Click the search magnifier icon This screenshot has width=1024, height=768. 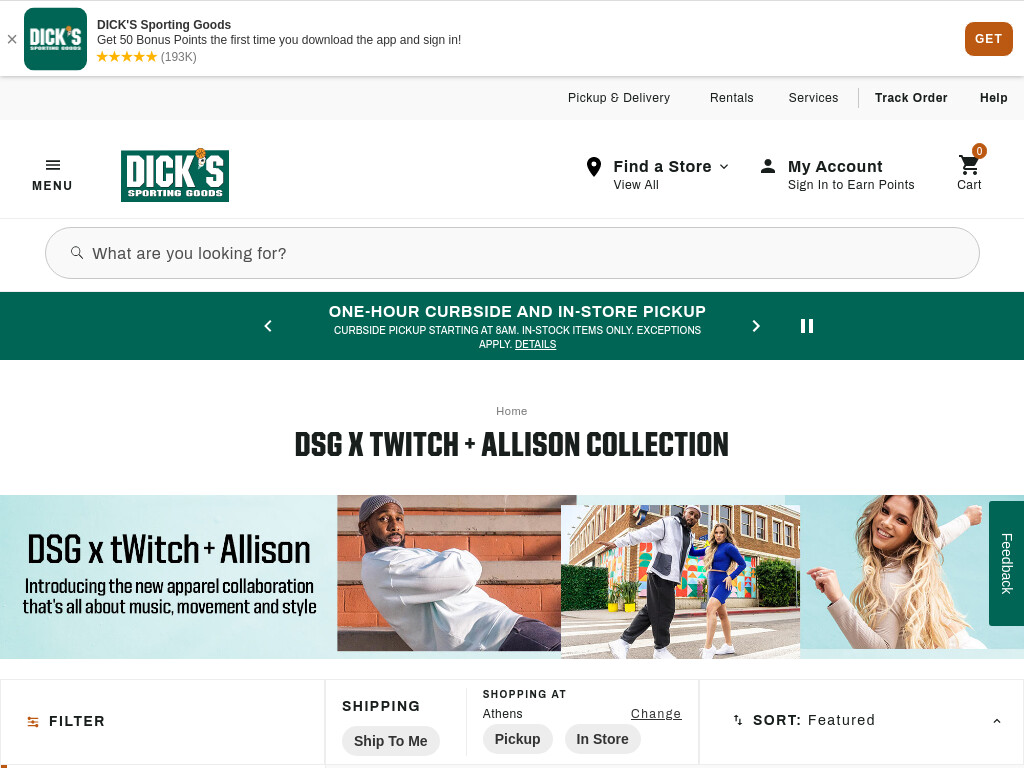[x=77, y=252]
